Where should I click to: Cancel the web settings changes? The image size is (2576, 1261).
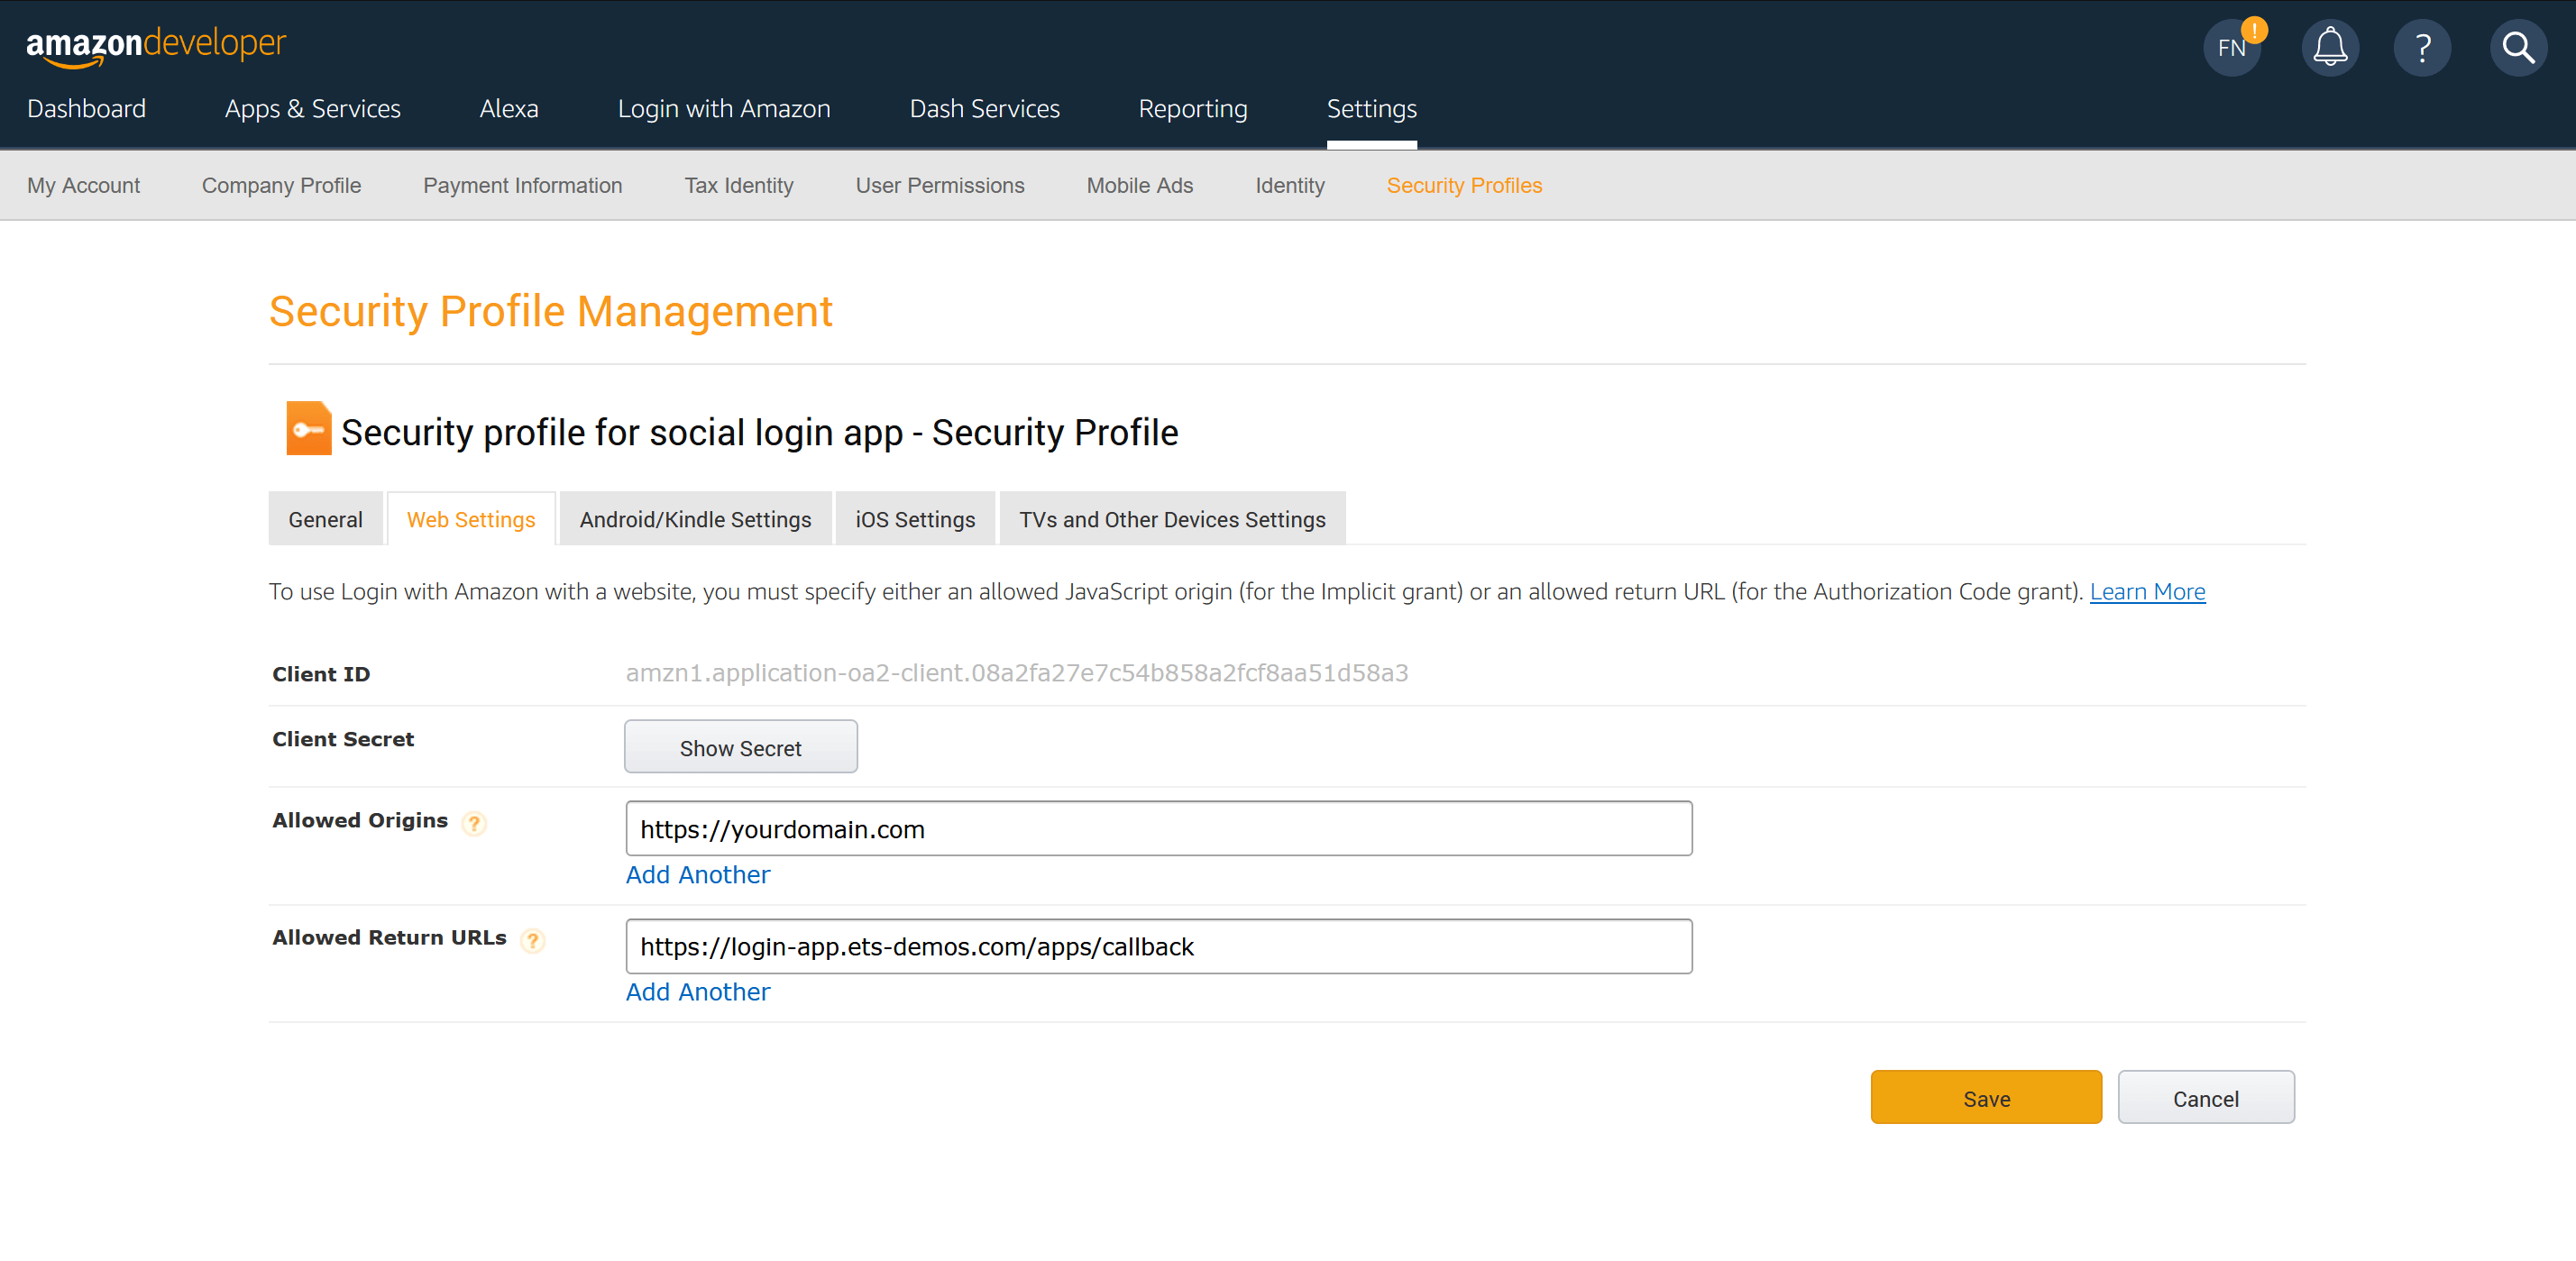(x=2206, y=1097)
